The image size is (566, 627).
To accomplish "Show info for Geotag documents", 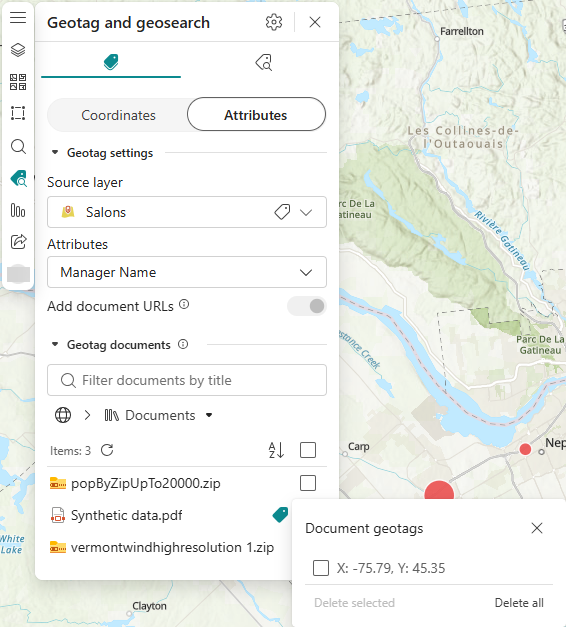I will pos(183,344).
